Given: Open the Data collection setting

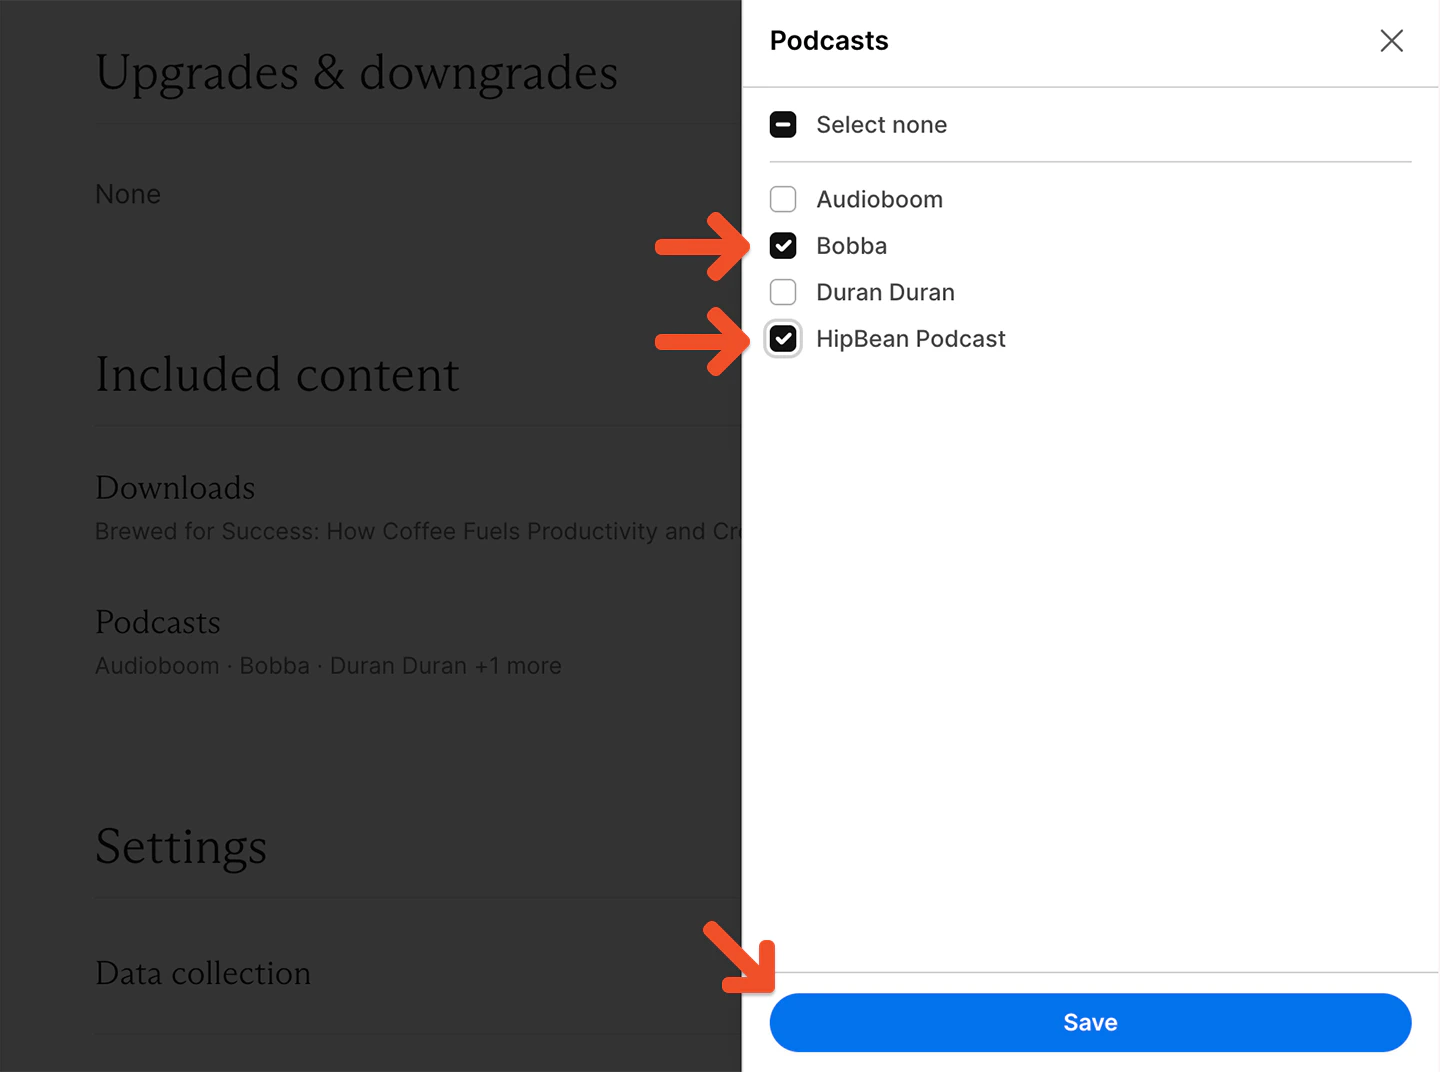Looking at the screenshot, I should pyautogui.click(x=203, y=973).
